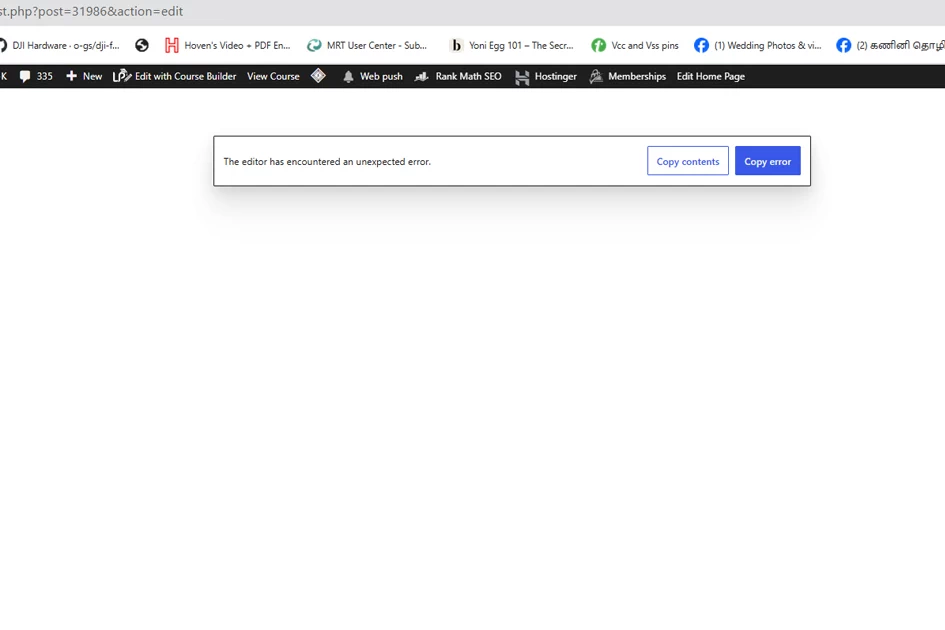Image resolution: width=945 pixels, height=630 pixels.
Task: Open Wedding Photos Facebook bookmark
Action: (758, 45)
